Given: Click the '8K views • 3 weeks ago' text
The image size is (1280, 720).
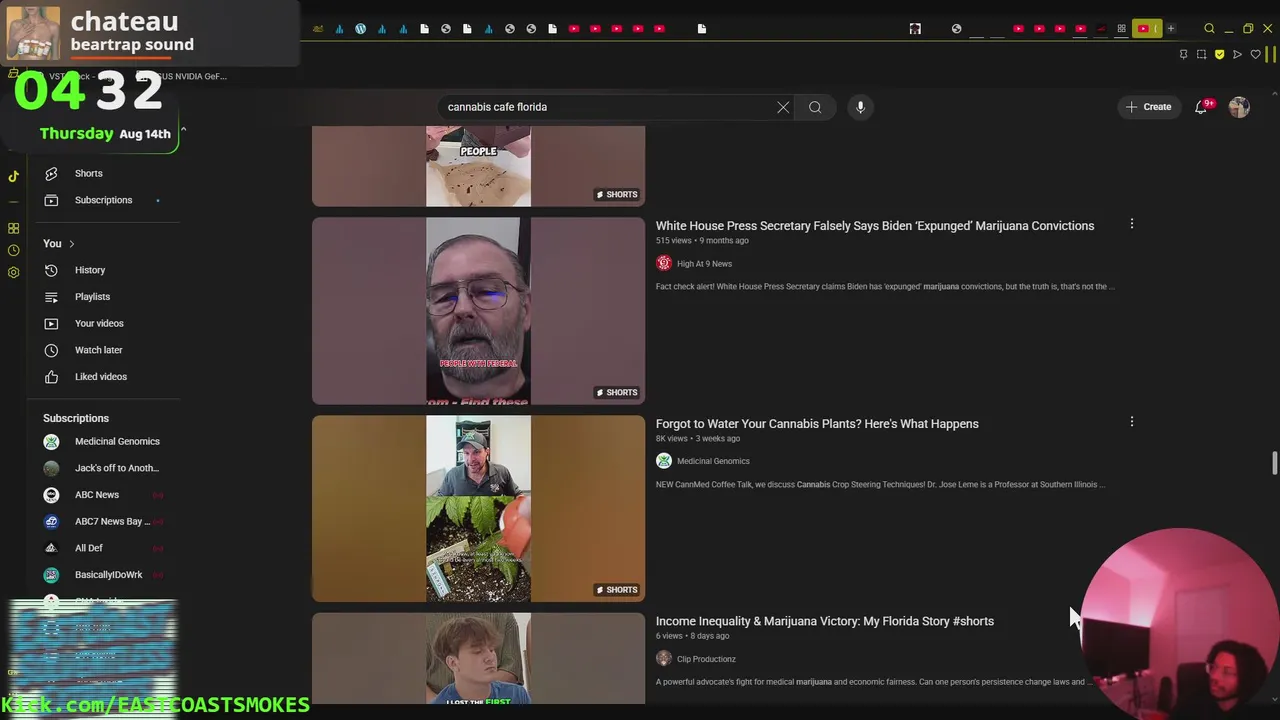Looking at the screenshot, I should tap(698, 439).
